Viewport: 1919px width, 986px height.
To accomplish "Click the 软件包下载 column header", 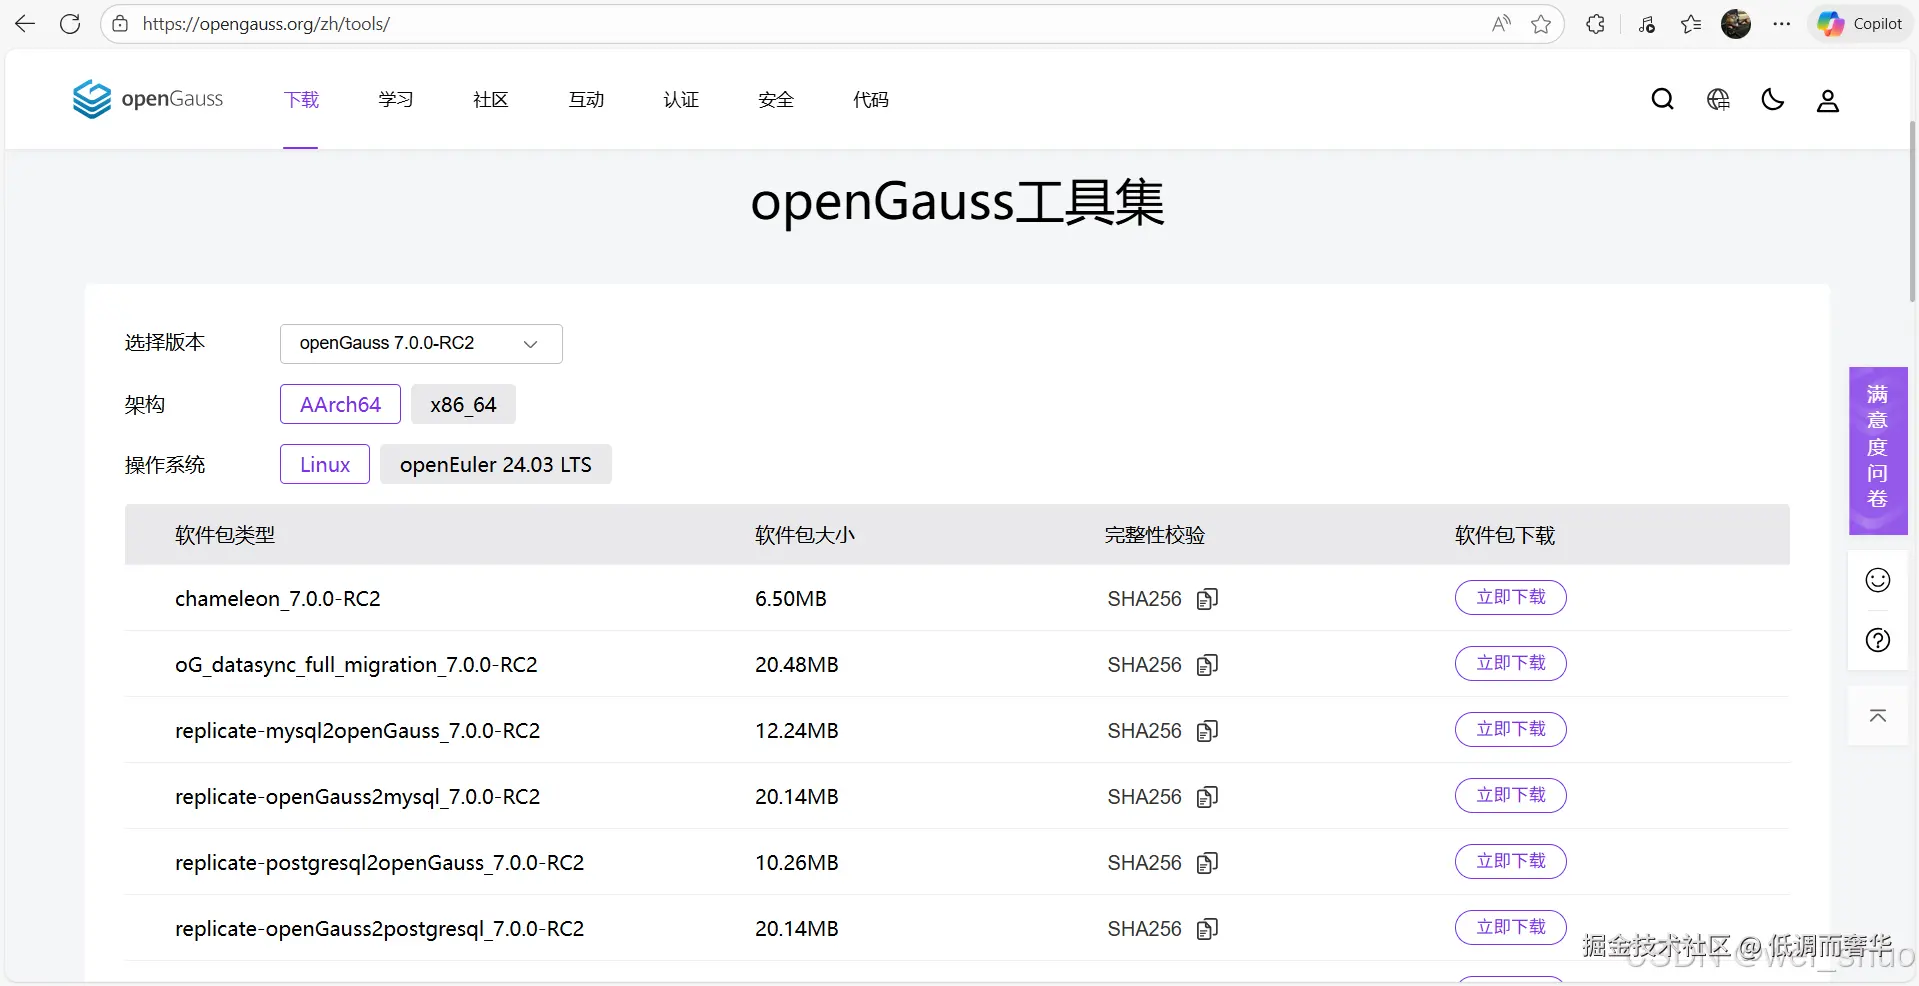I will pos(1505,535).
